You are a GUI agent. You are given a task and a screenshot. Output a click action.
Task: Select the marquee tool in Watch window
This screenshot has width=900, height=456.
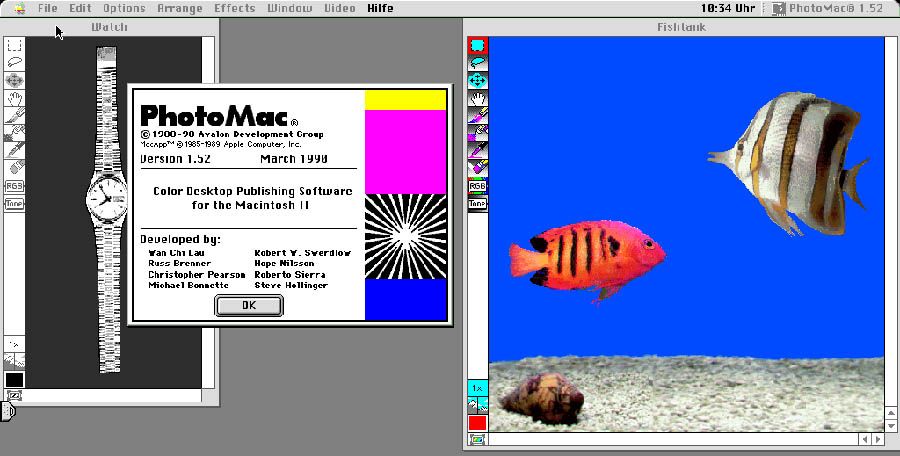15,45
